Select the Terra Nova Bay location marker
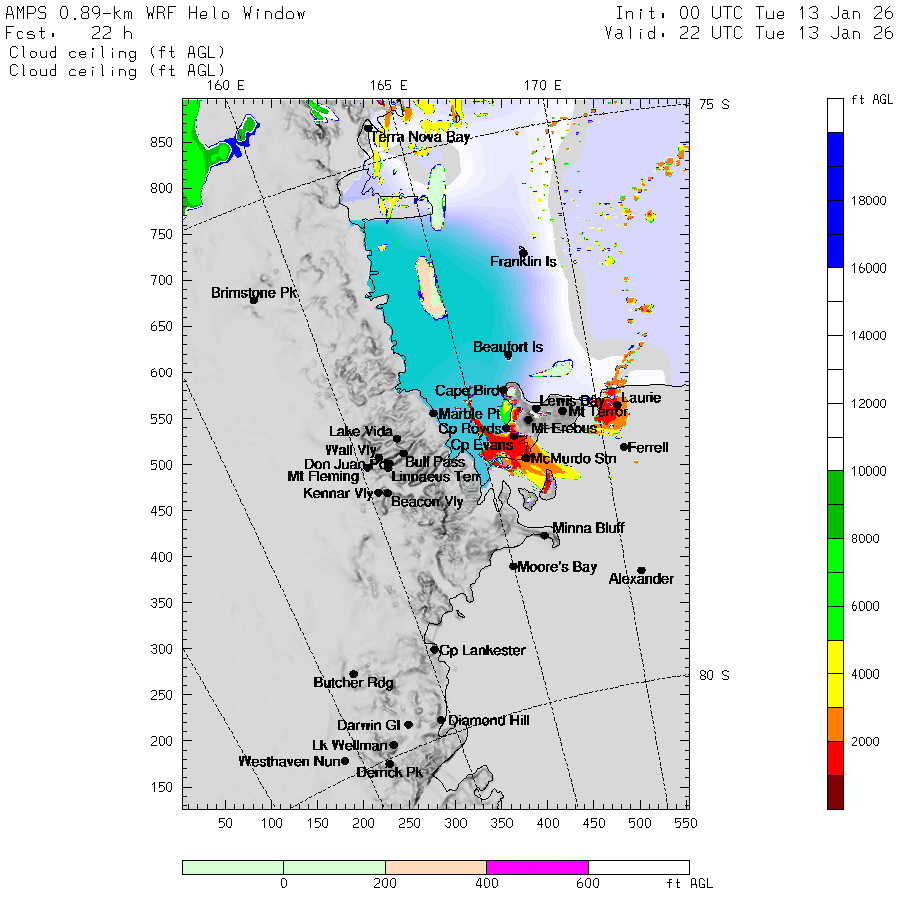Screen dimensions: 900x900 368,128
